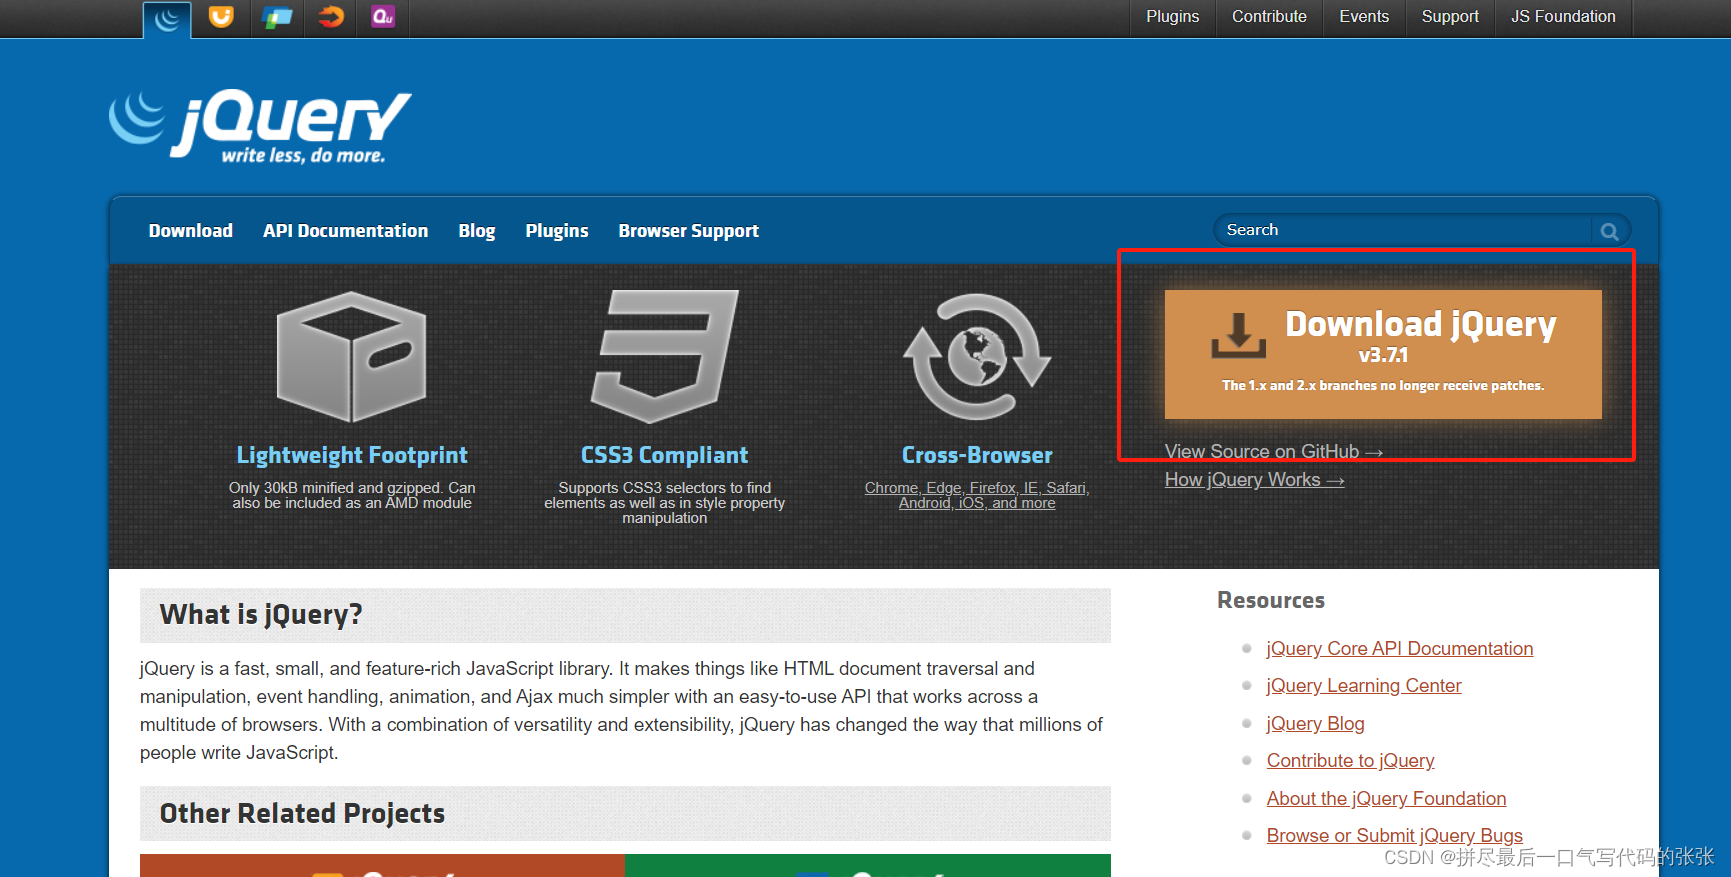
Task: Click the Resources heading
Action: click(x=1271, y=600)
